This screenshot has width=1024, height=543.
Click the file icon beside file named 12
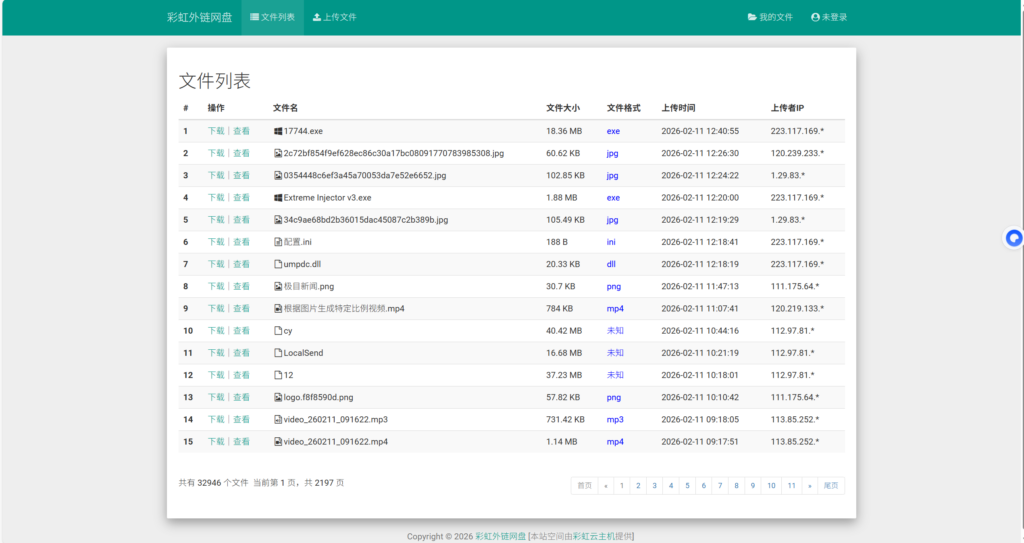point(278,376)
